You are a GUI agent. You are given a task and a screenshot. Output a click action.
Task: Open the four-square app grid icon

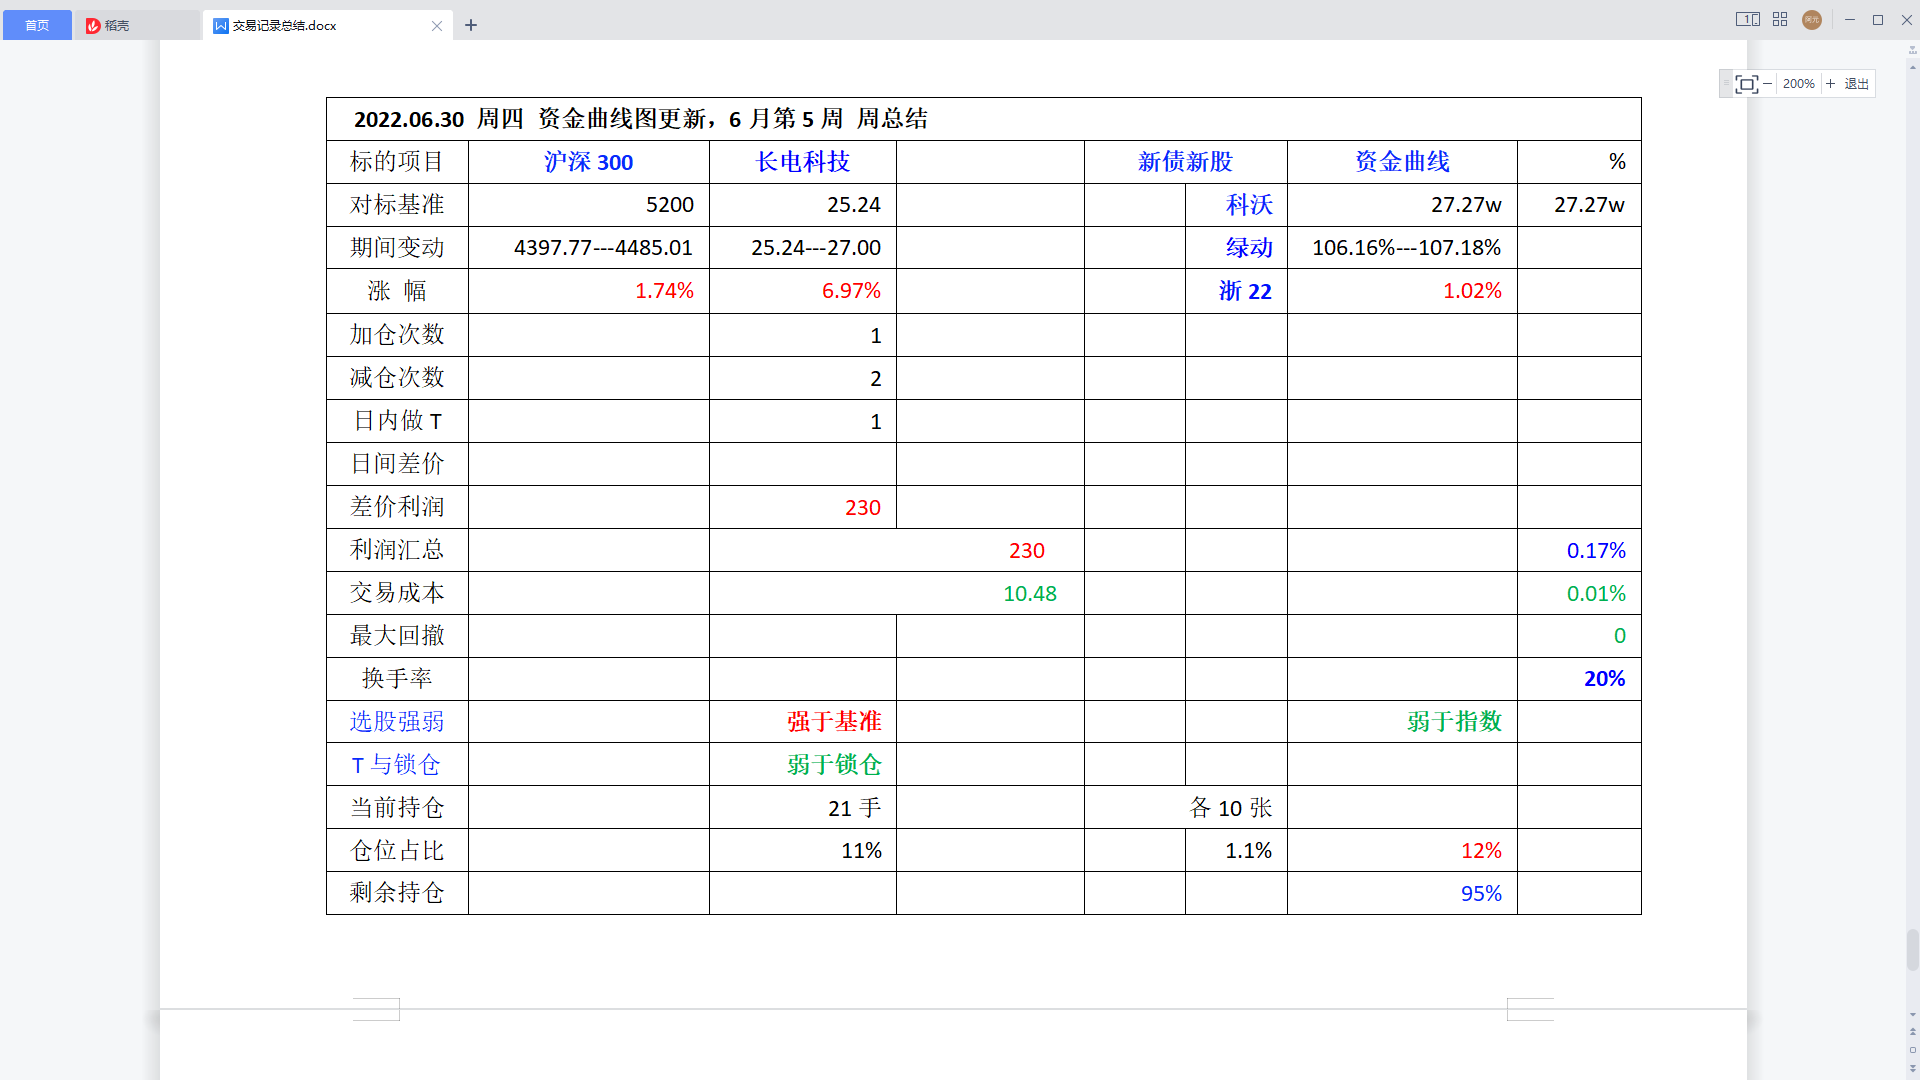(x=1780, y=19)
